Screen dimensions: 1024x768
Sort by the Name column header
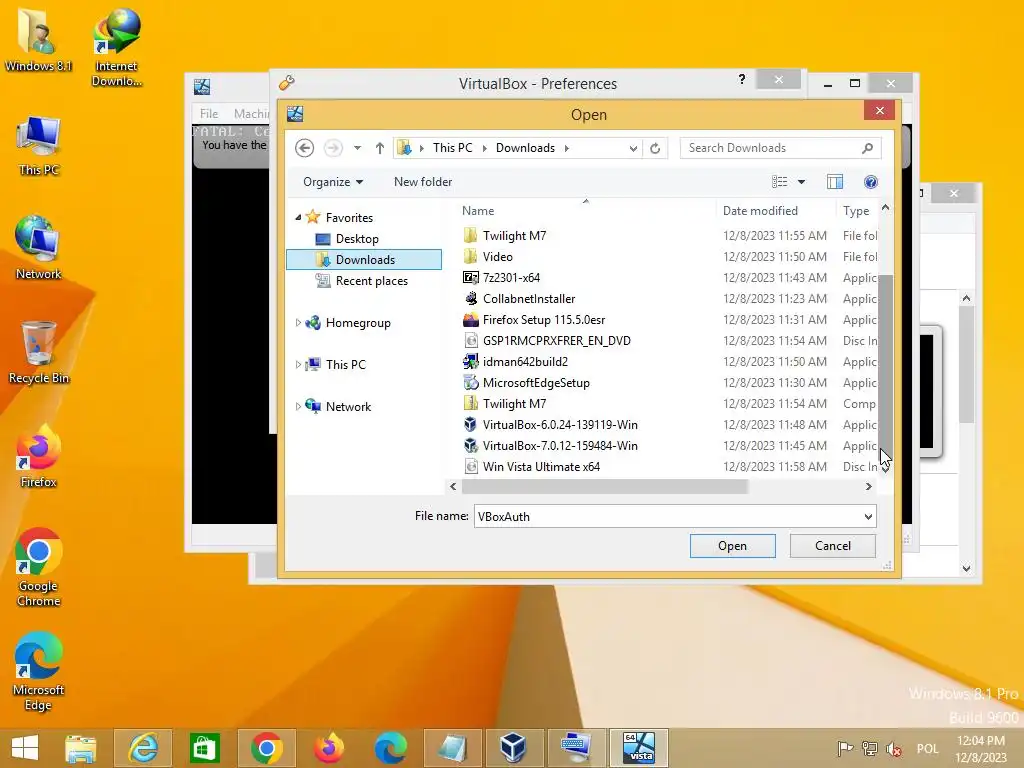click(x=477, y=211)
